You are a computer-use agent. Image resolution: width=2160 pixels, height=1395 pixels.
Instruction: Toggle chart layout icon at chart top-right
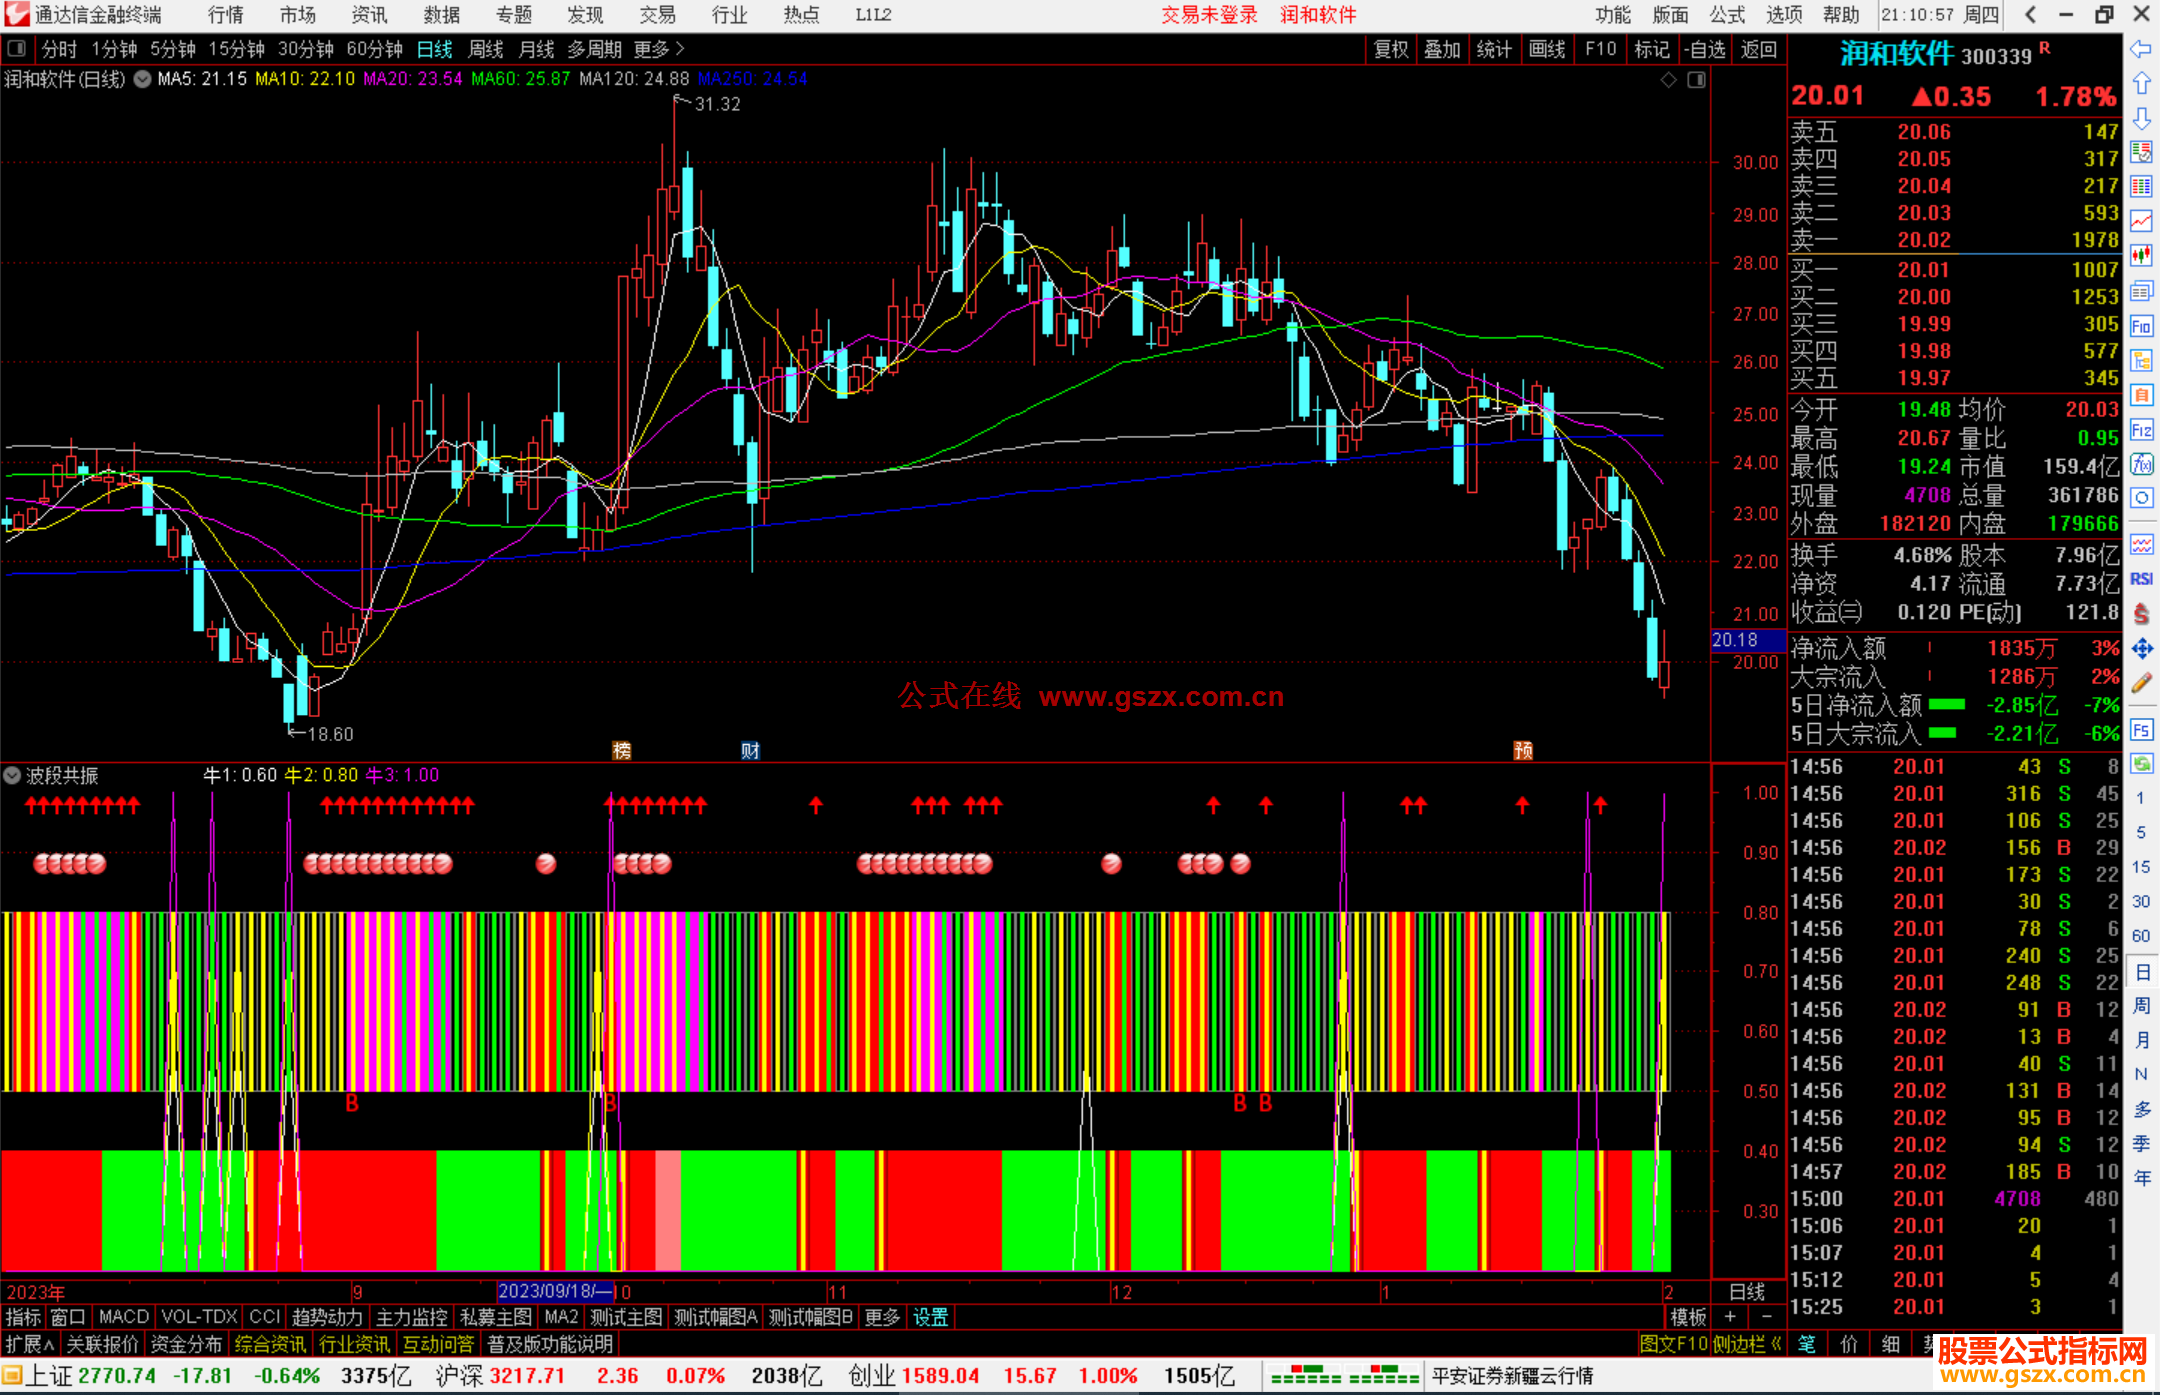click(1696, 80)
